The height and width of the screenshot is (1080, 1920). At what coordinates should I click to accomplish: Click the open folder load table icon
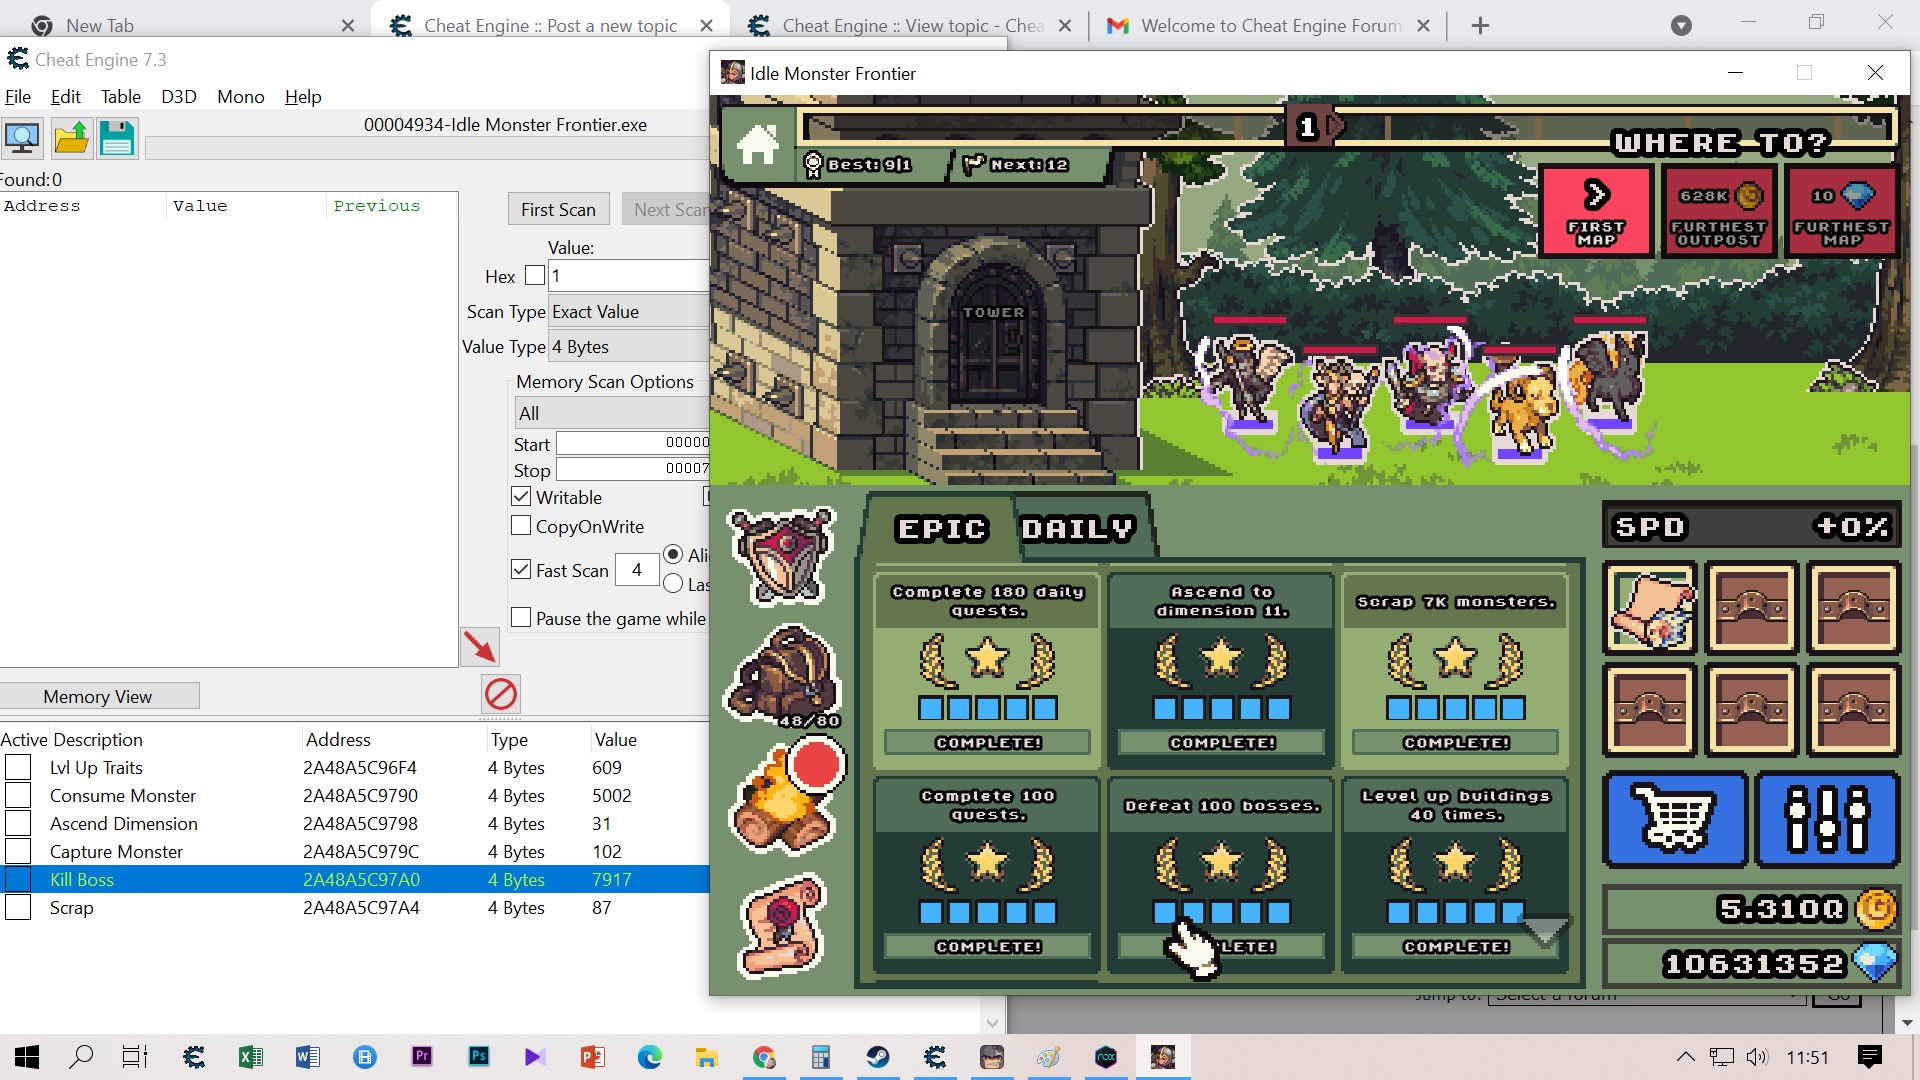tap(71, 138)
